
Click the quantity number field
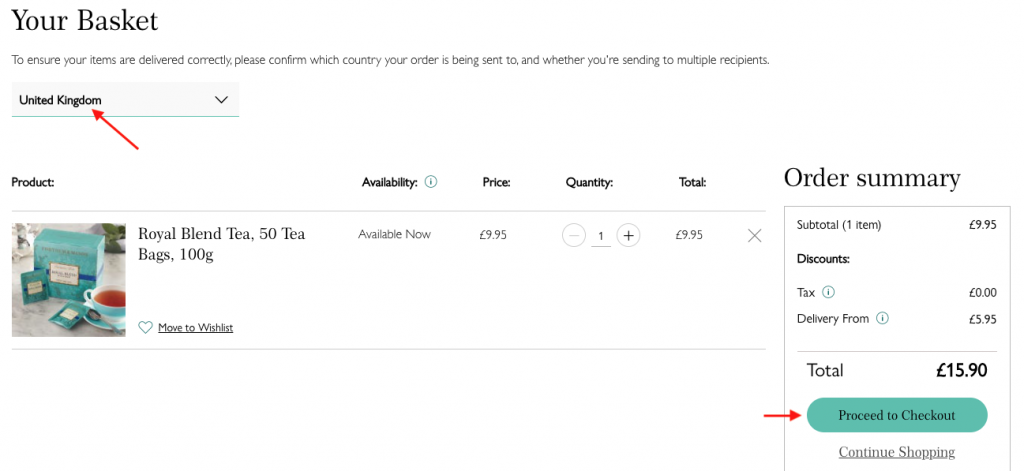point(601,236)
